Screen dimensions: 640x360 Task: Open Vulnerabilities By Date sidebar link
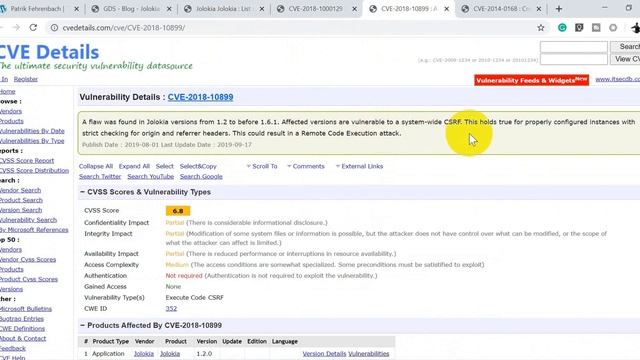[32, 131]
